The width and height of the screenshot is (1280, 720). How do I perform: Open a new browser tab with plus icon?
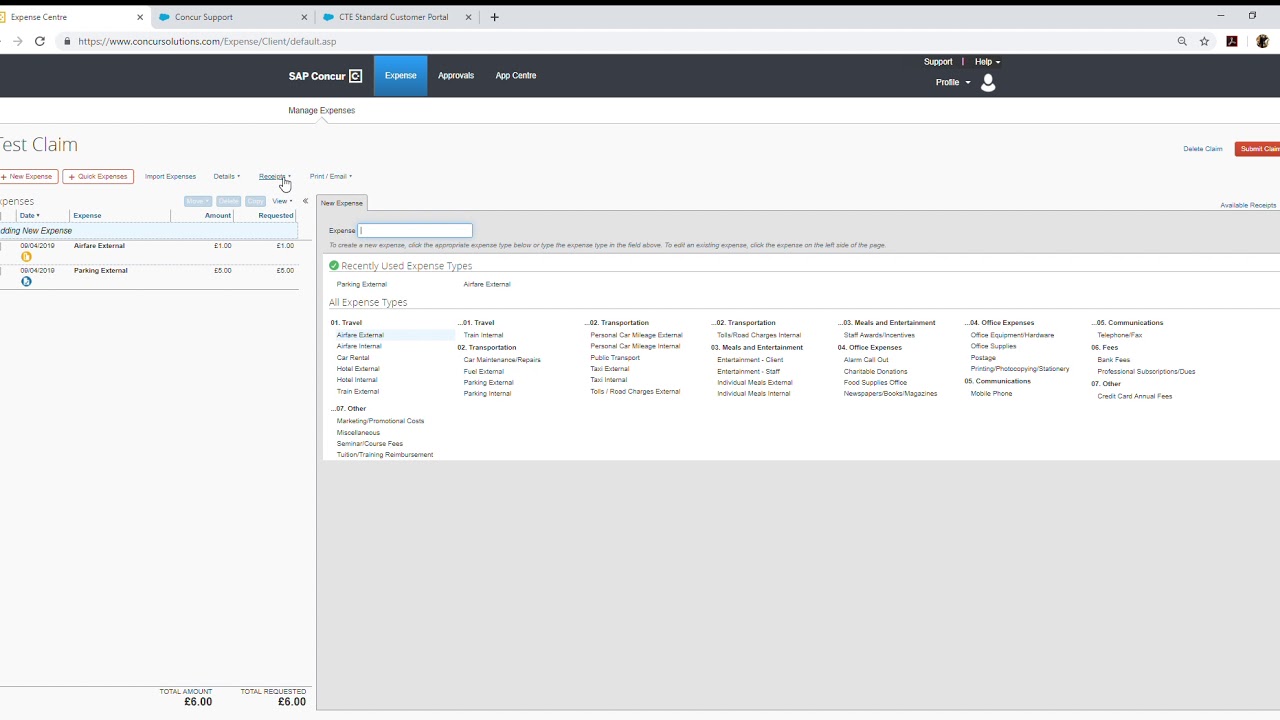tap(494, 17)
